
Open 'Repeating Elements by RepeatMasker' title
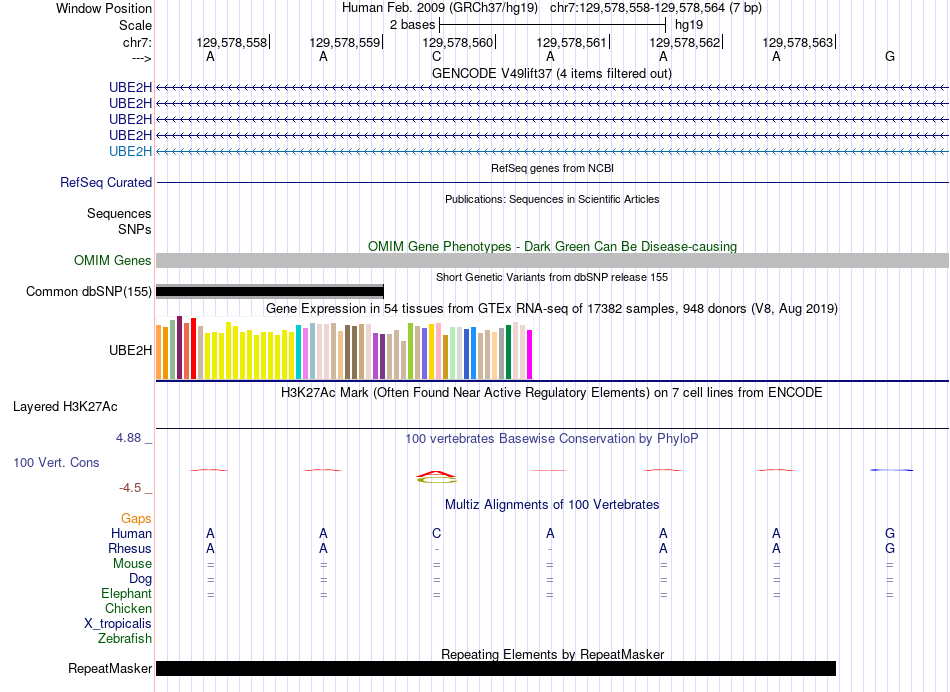(552, 654)
